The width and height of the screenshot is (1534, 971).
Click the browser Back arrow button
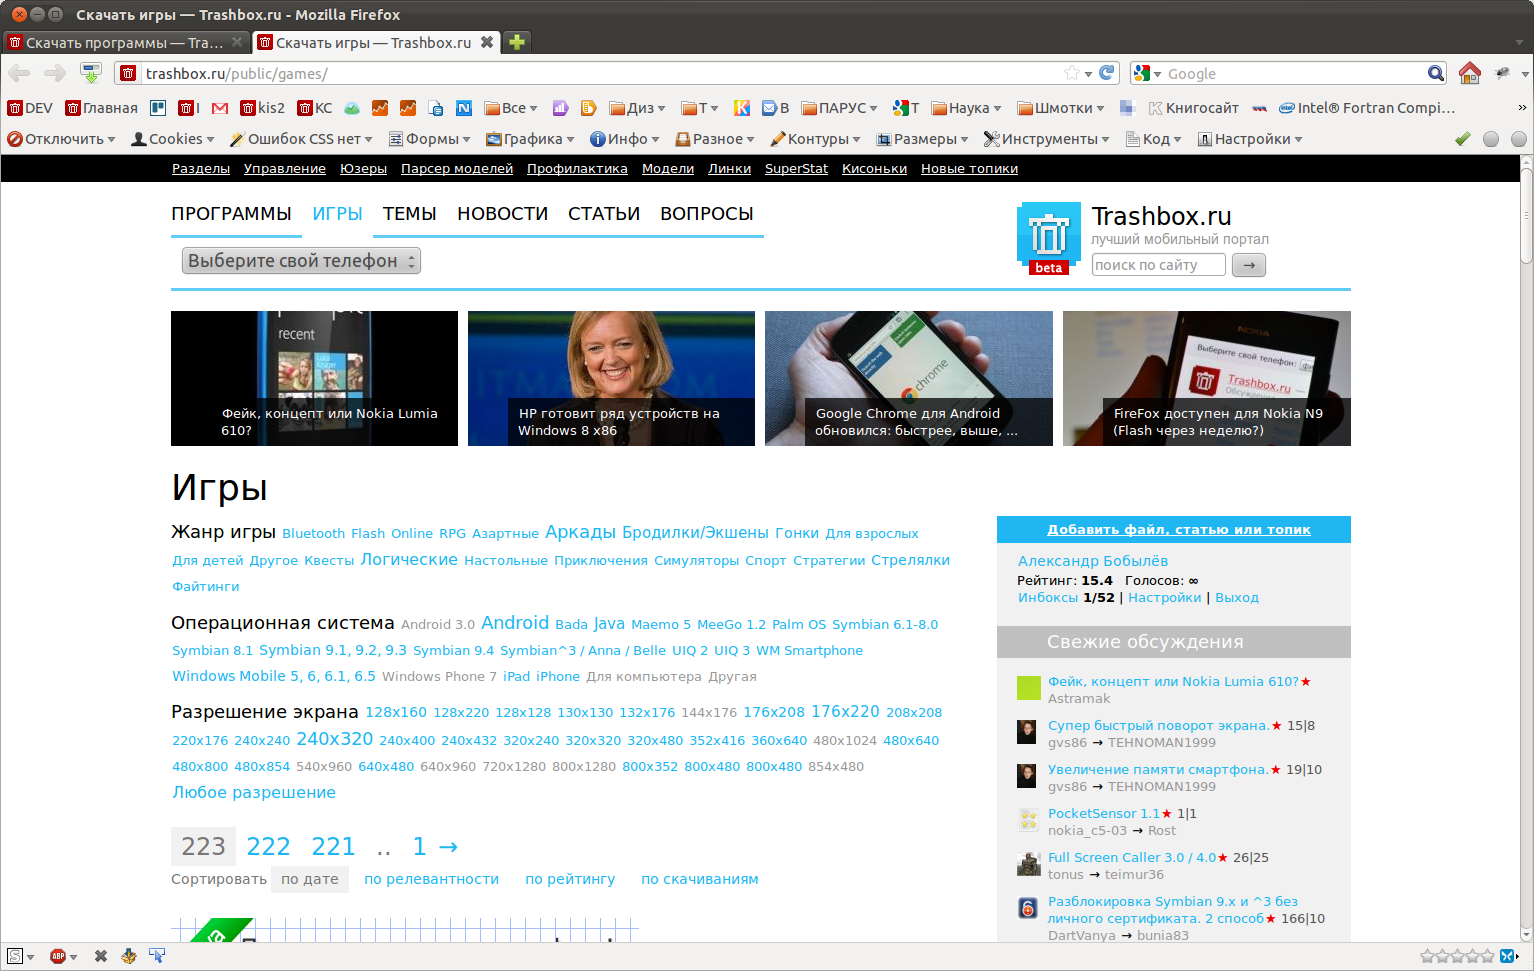(x=19, y=73)
